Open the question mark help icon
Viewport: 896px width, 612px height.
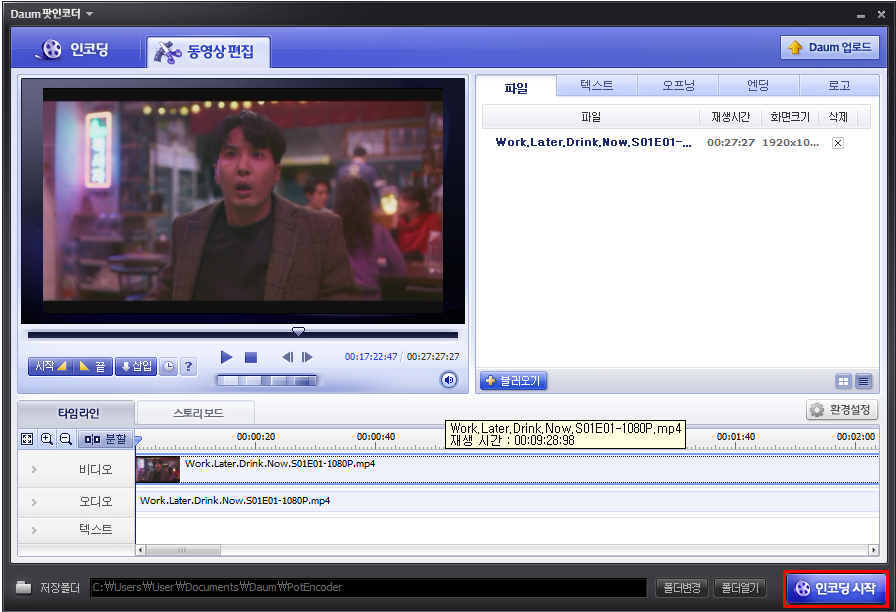point(189,366)
